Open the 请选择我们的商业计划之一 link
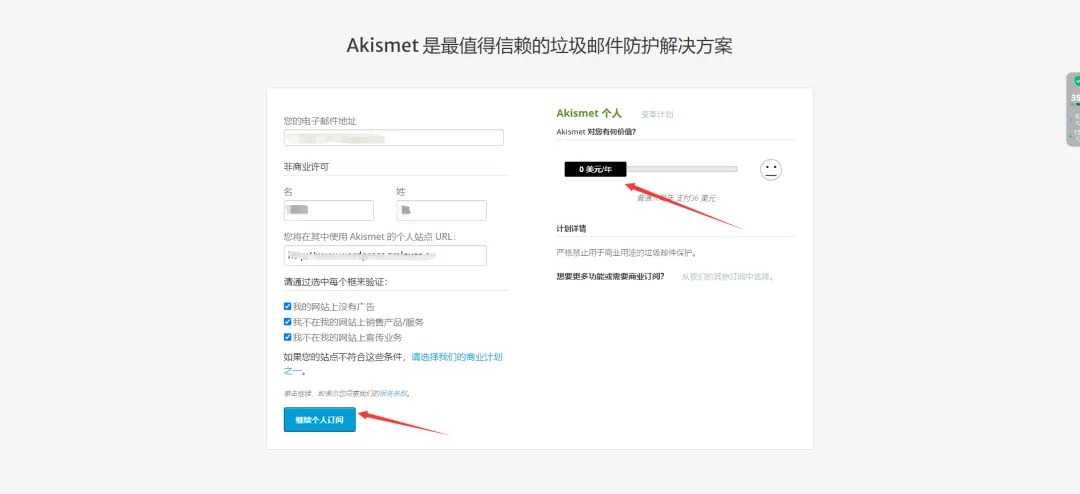This screenshot has width=1080, height=494. [x=457, y=357]
